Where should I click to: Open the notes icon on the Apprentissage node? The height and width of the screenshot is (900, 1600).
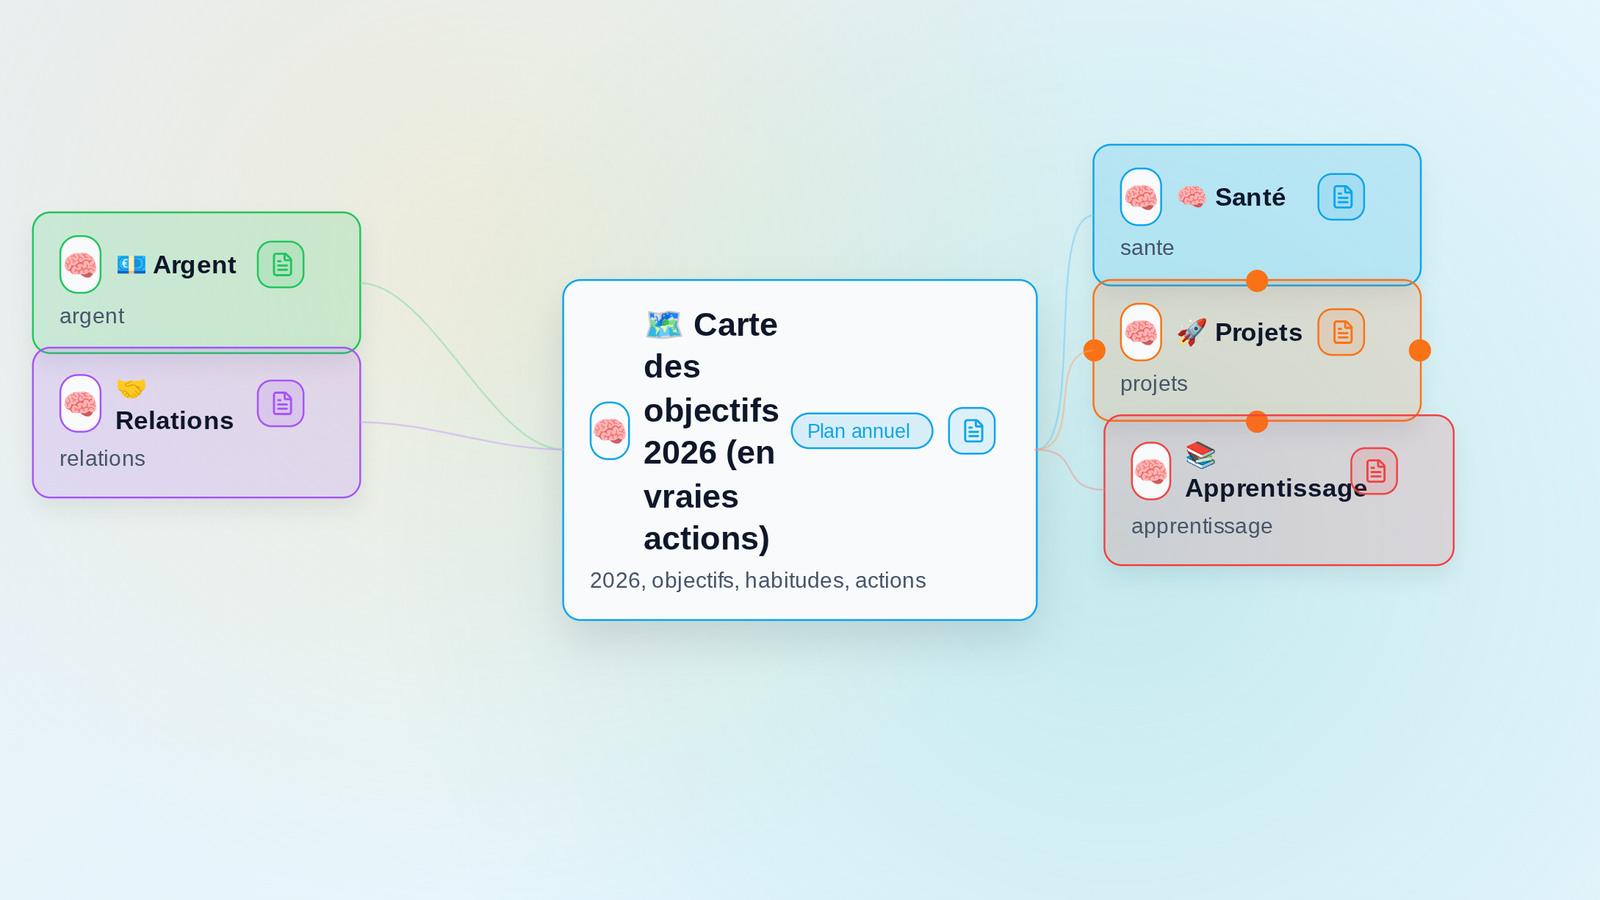coord(1375,471)
